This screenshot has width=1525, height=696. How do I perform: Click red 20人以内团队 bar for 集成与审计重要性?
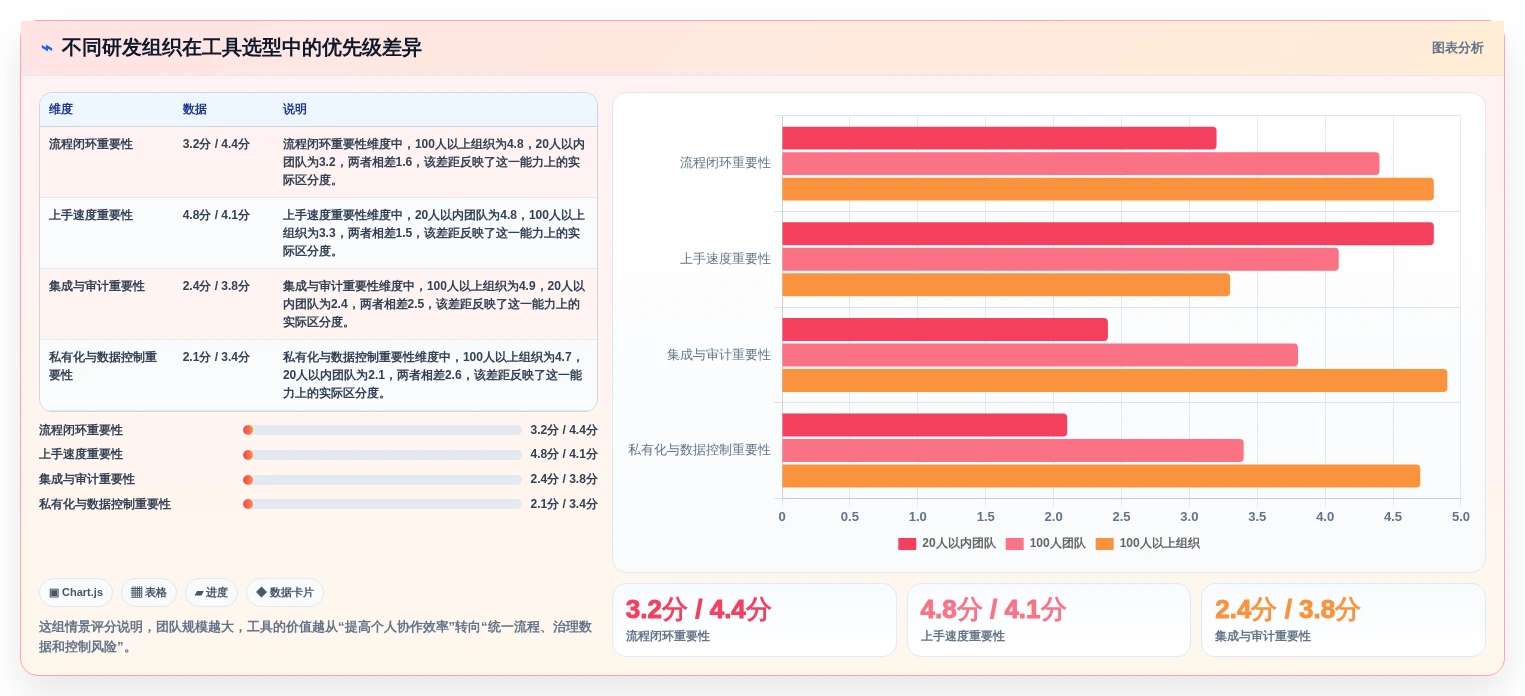point(945,329)
